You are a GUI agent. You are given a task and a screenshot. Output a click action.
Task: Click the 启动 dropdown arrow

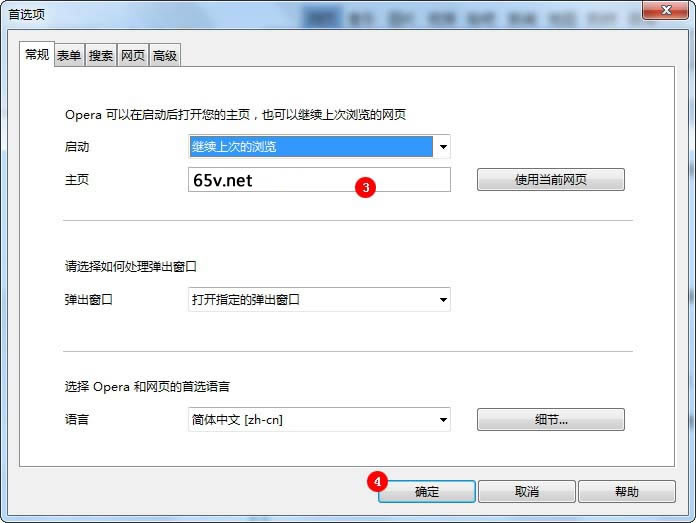[443, 147]
